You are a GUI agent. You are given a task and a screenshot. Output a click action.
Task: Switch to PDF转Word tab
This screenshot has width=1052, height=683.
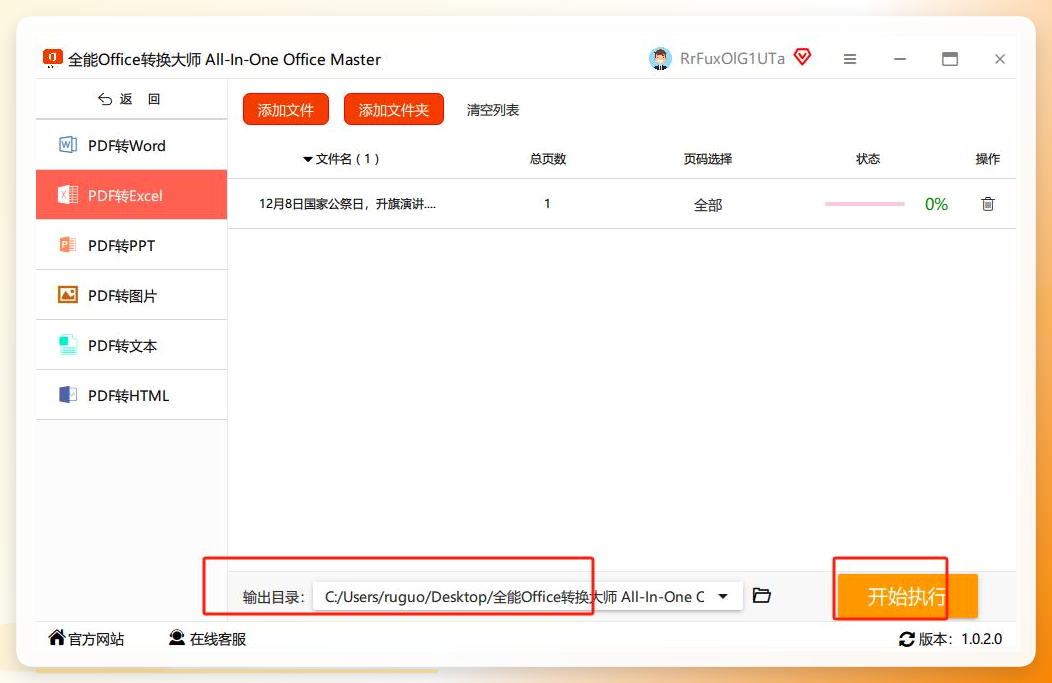[132, 145]
